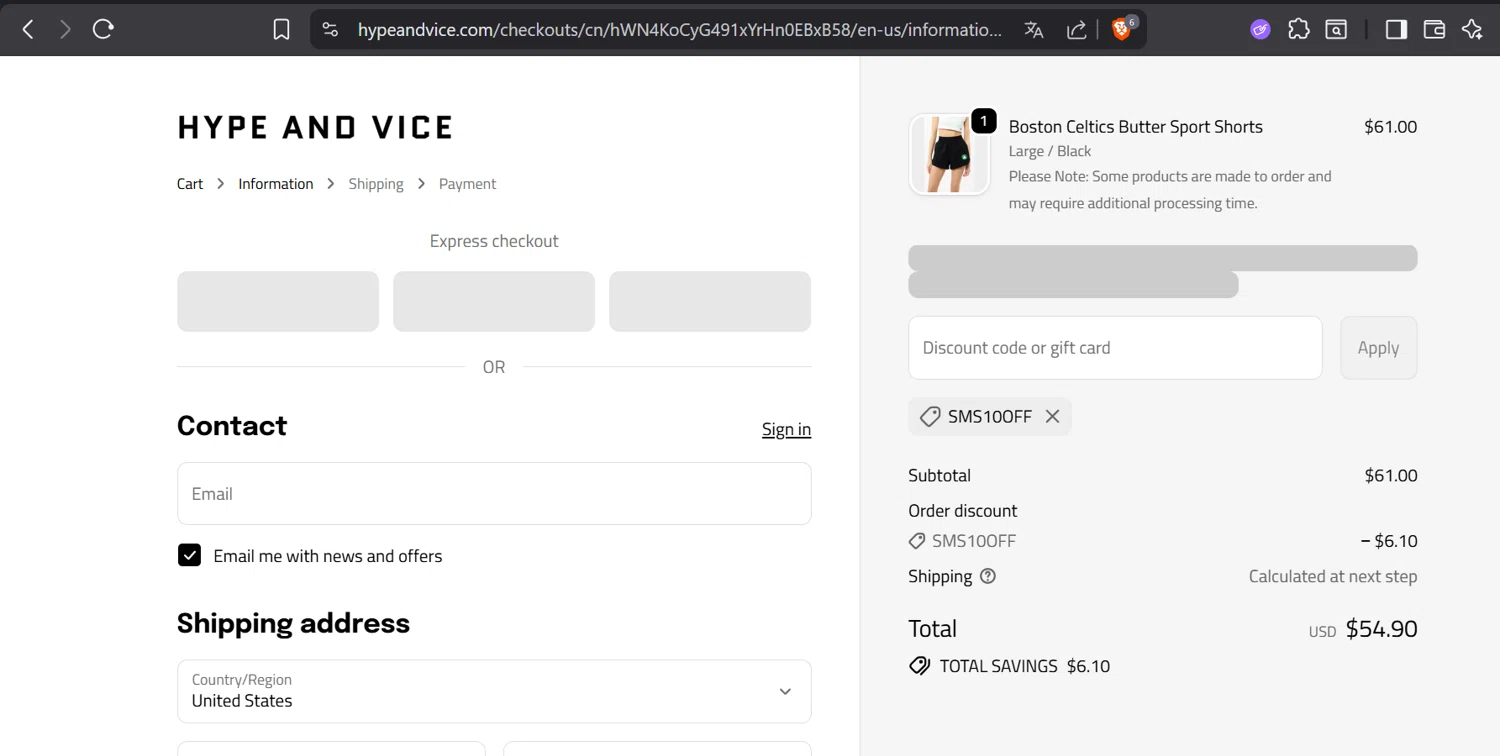Click the Boston Celtics shorts product thumbnail
Screen dimensions: 1500x756
coord(949,154)
